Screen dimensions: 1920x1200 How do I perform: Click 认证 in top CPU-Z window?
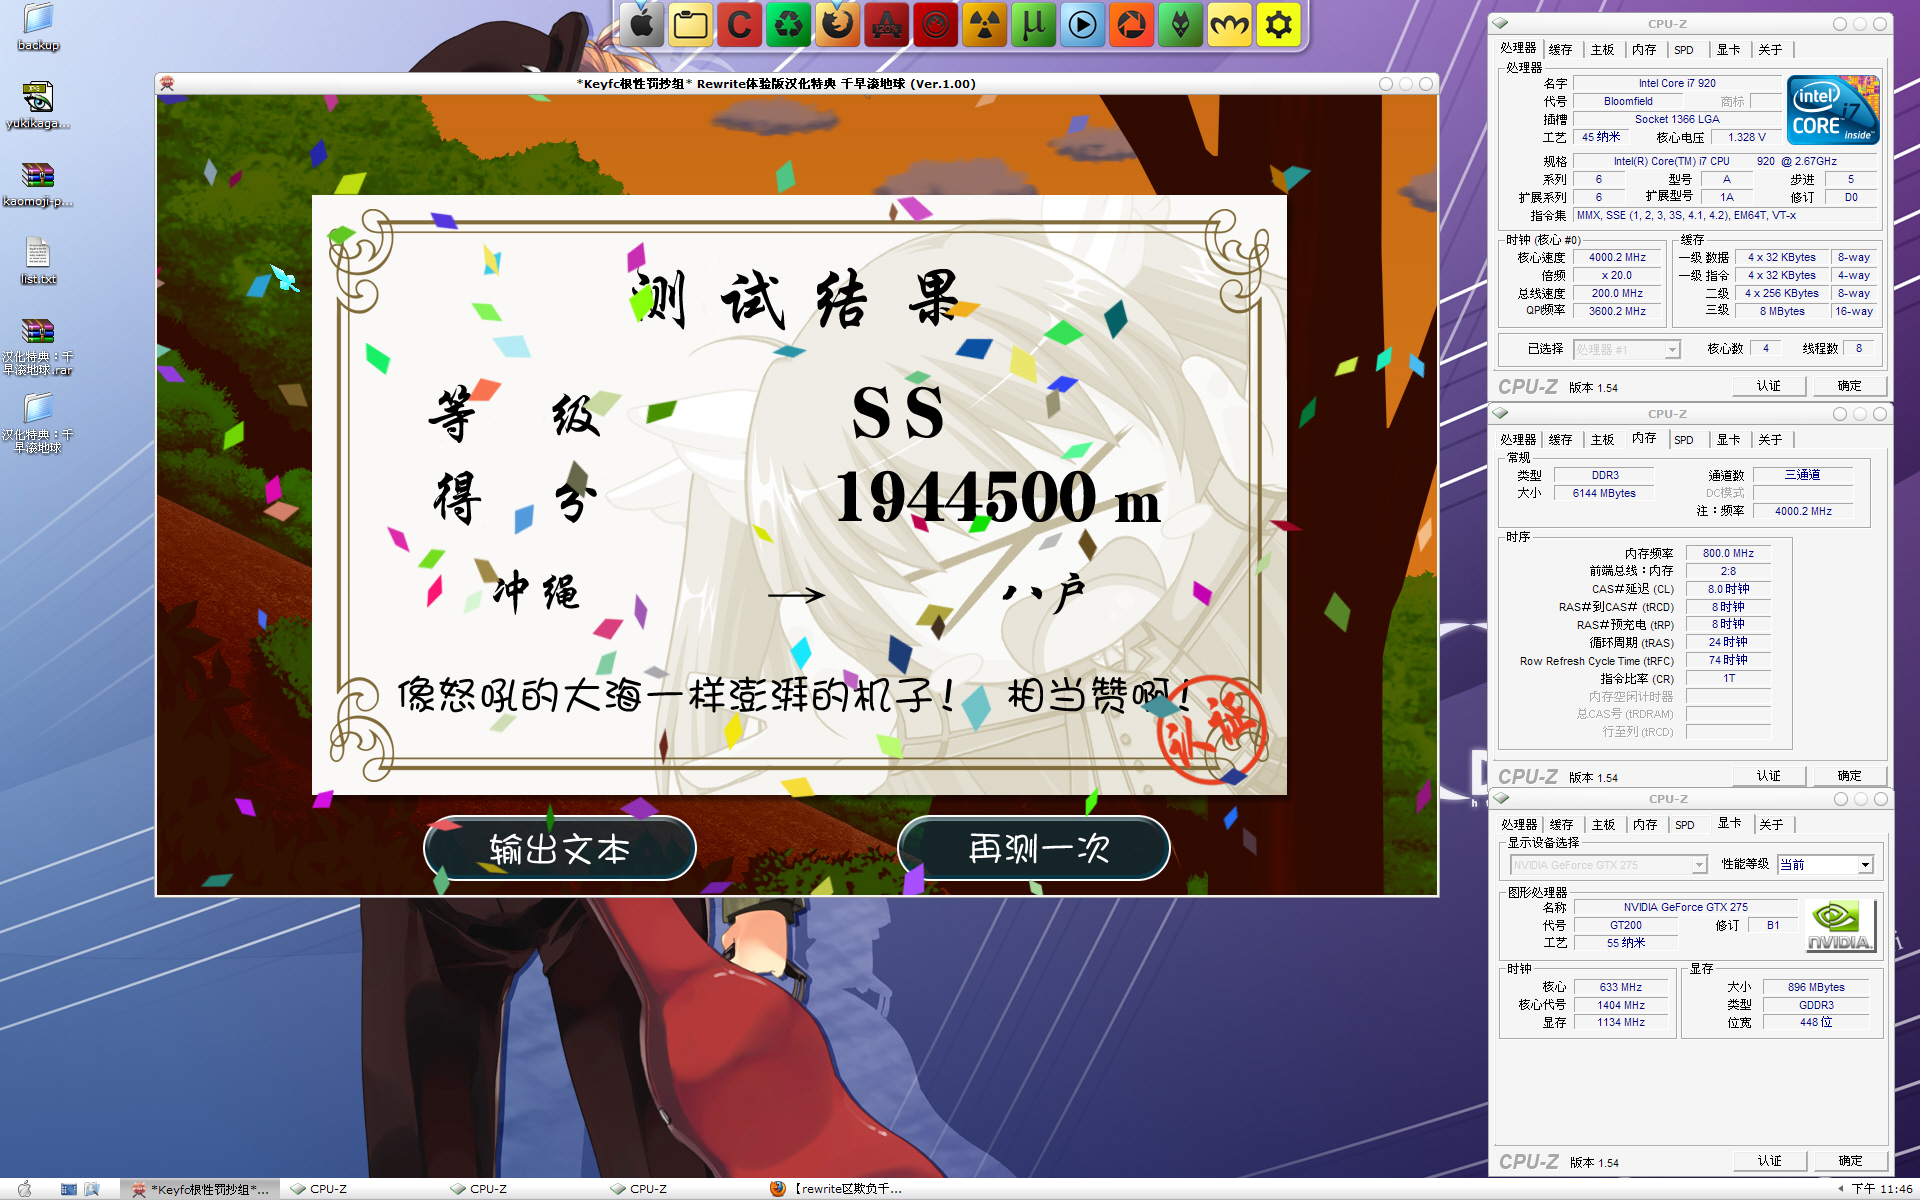(1769, 386)
